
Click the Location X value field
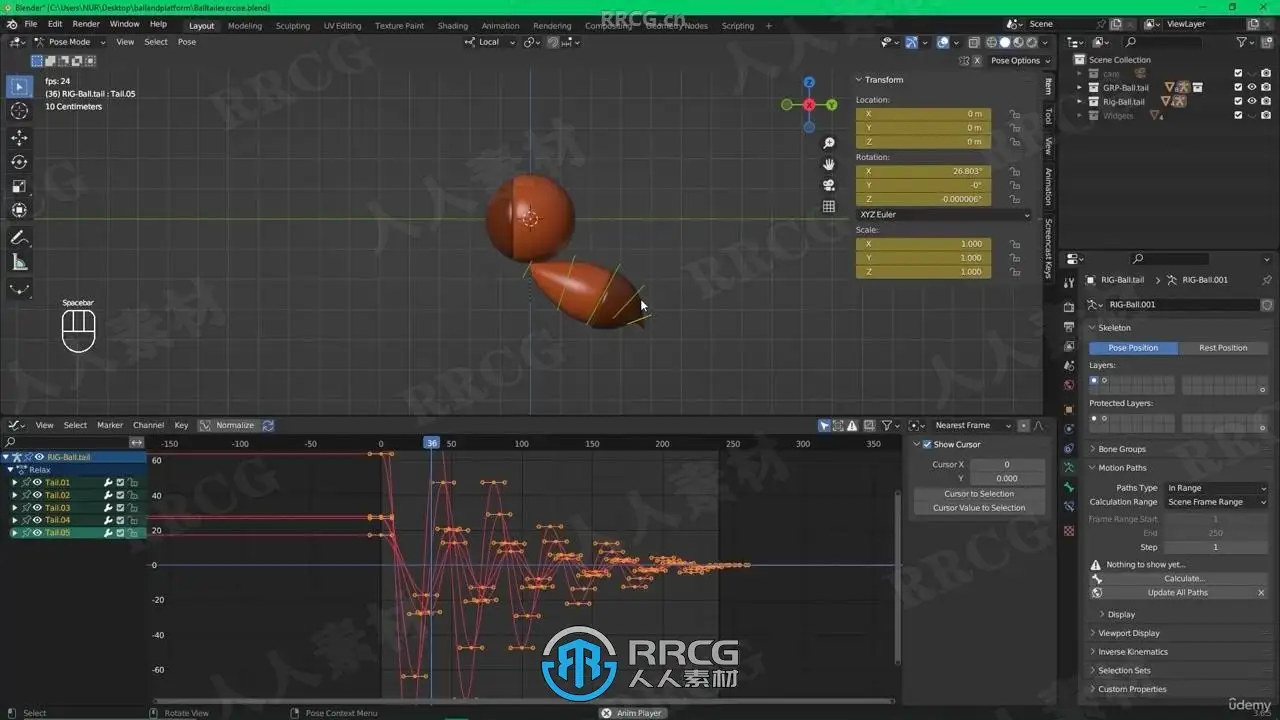tap(923, 114)
